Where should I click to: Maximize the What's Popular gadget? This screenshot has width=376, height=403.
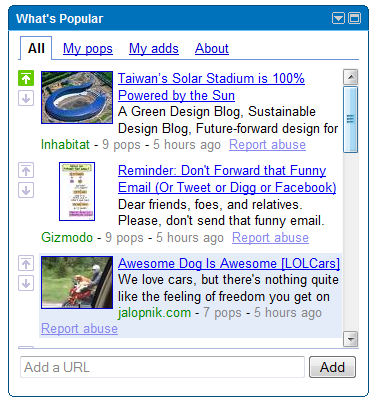coord(355,18)
